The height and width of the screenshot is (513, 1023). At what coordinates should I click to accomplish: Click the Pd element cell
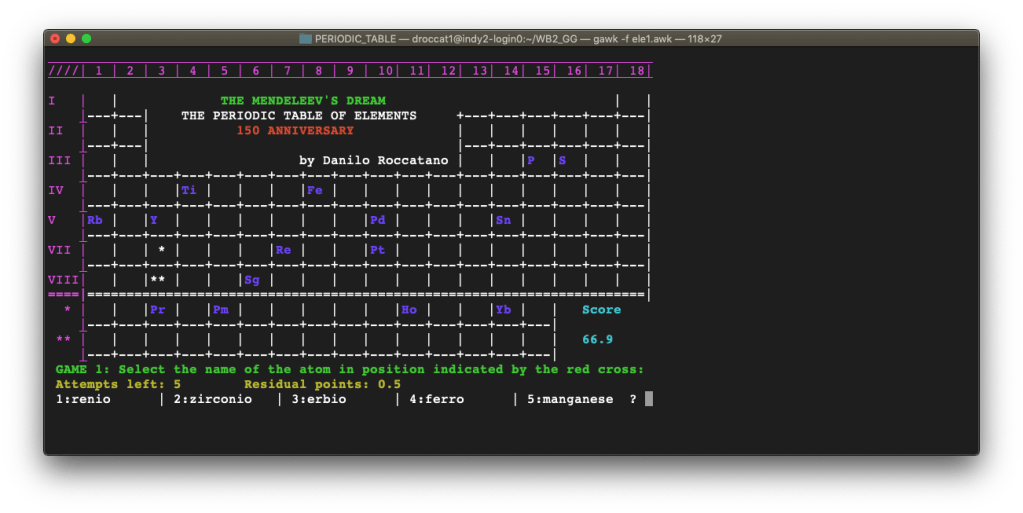(x=377, y=220)
